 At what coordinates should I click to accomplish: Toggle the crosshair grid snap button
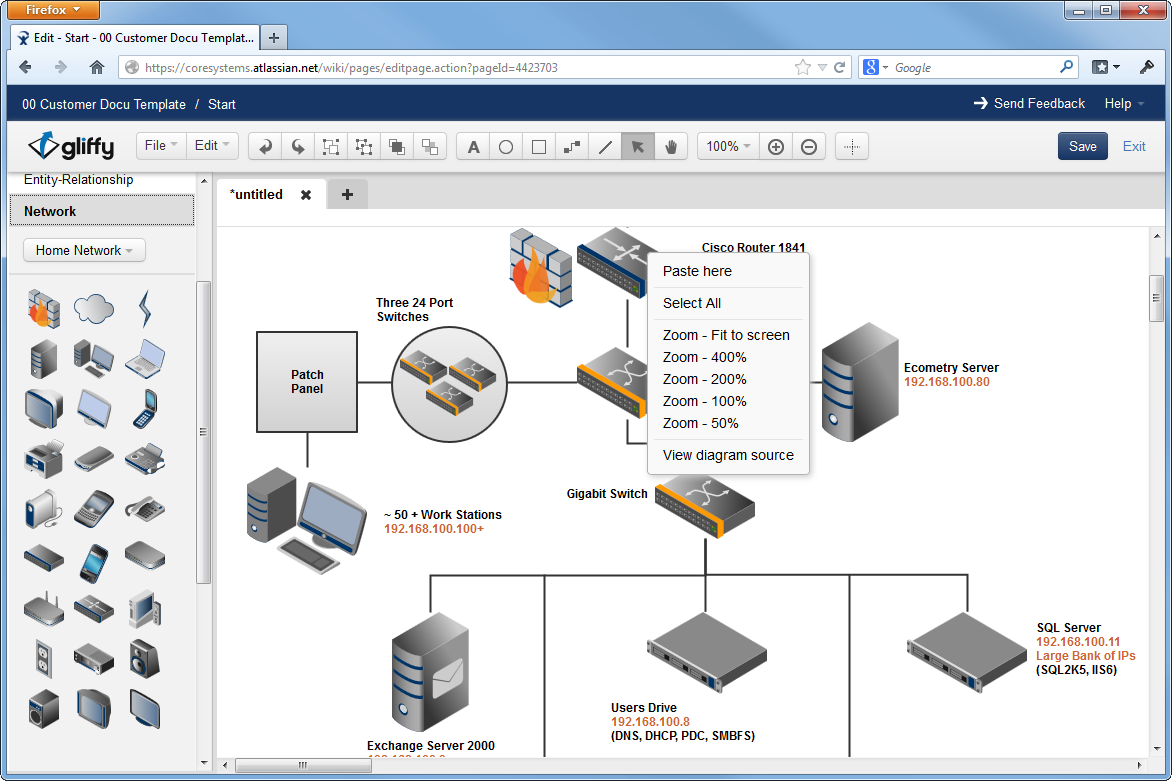852,146
